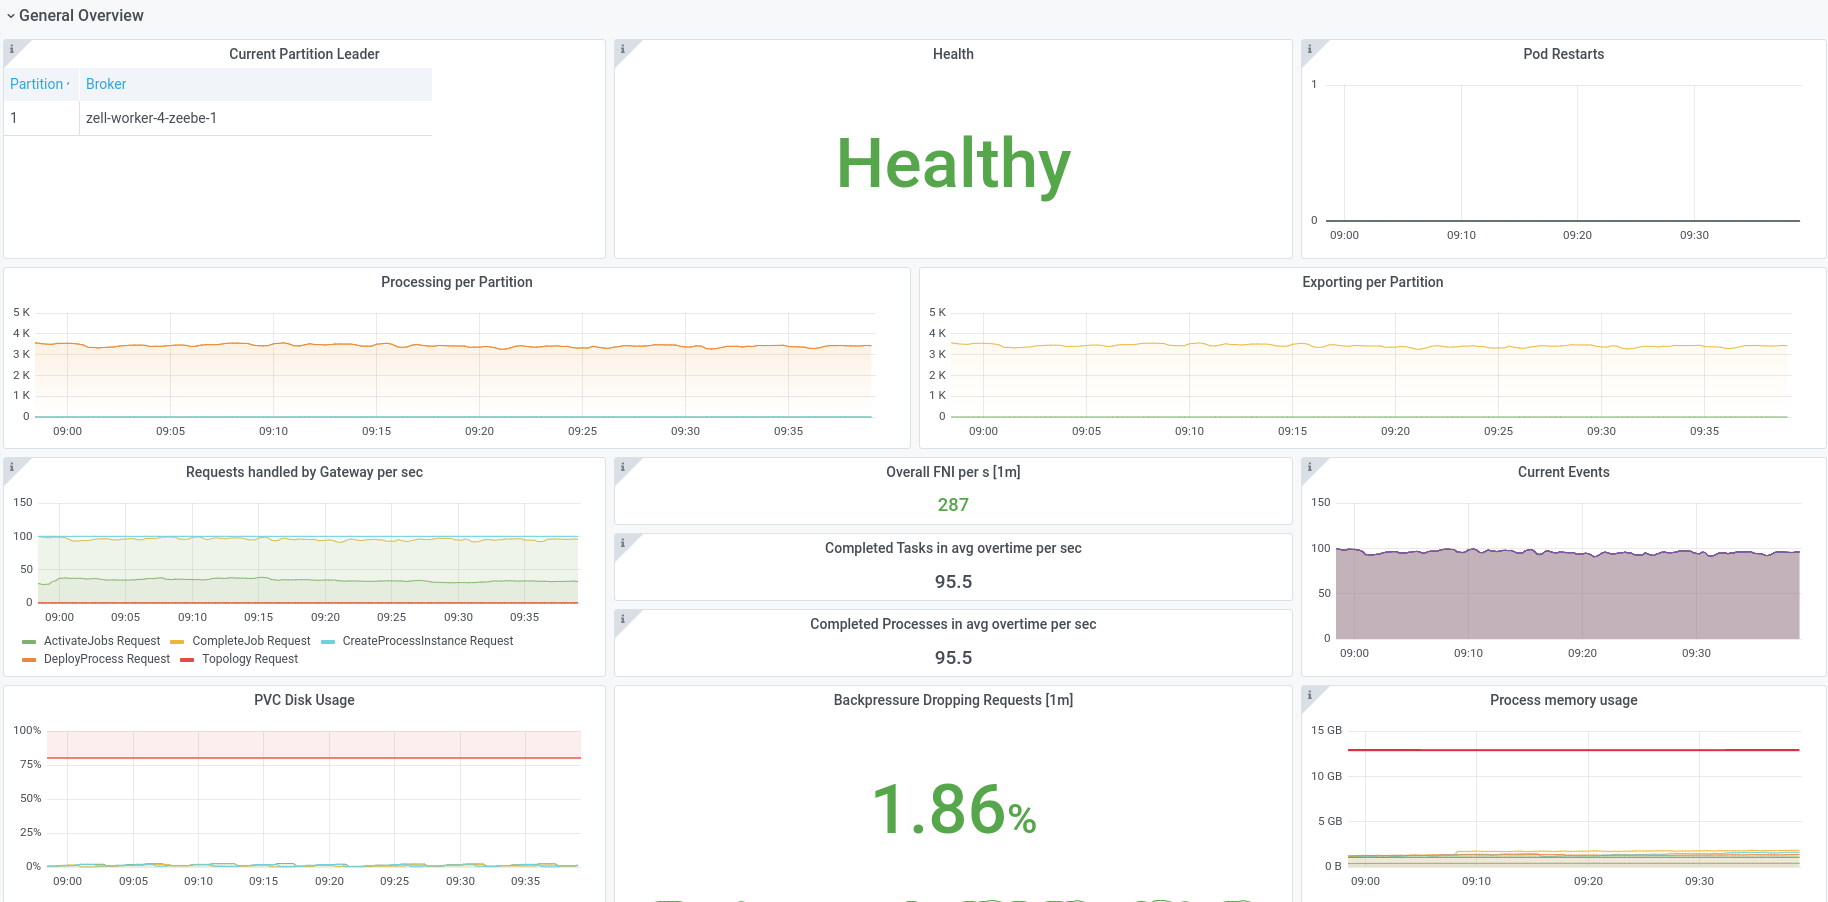Click the Healthy status value

click(953, 164)
